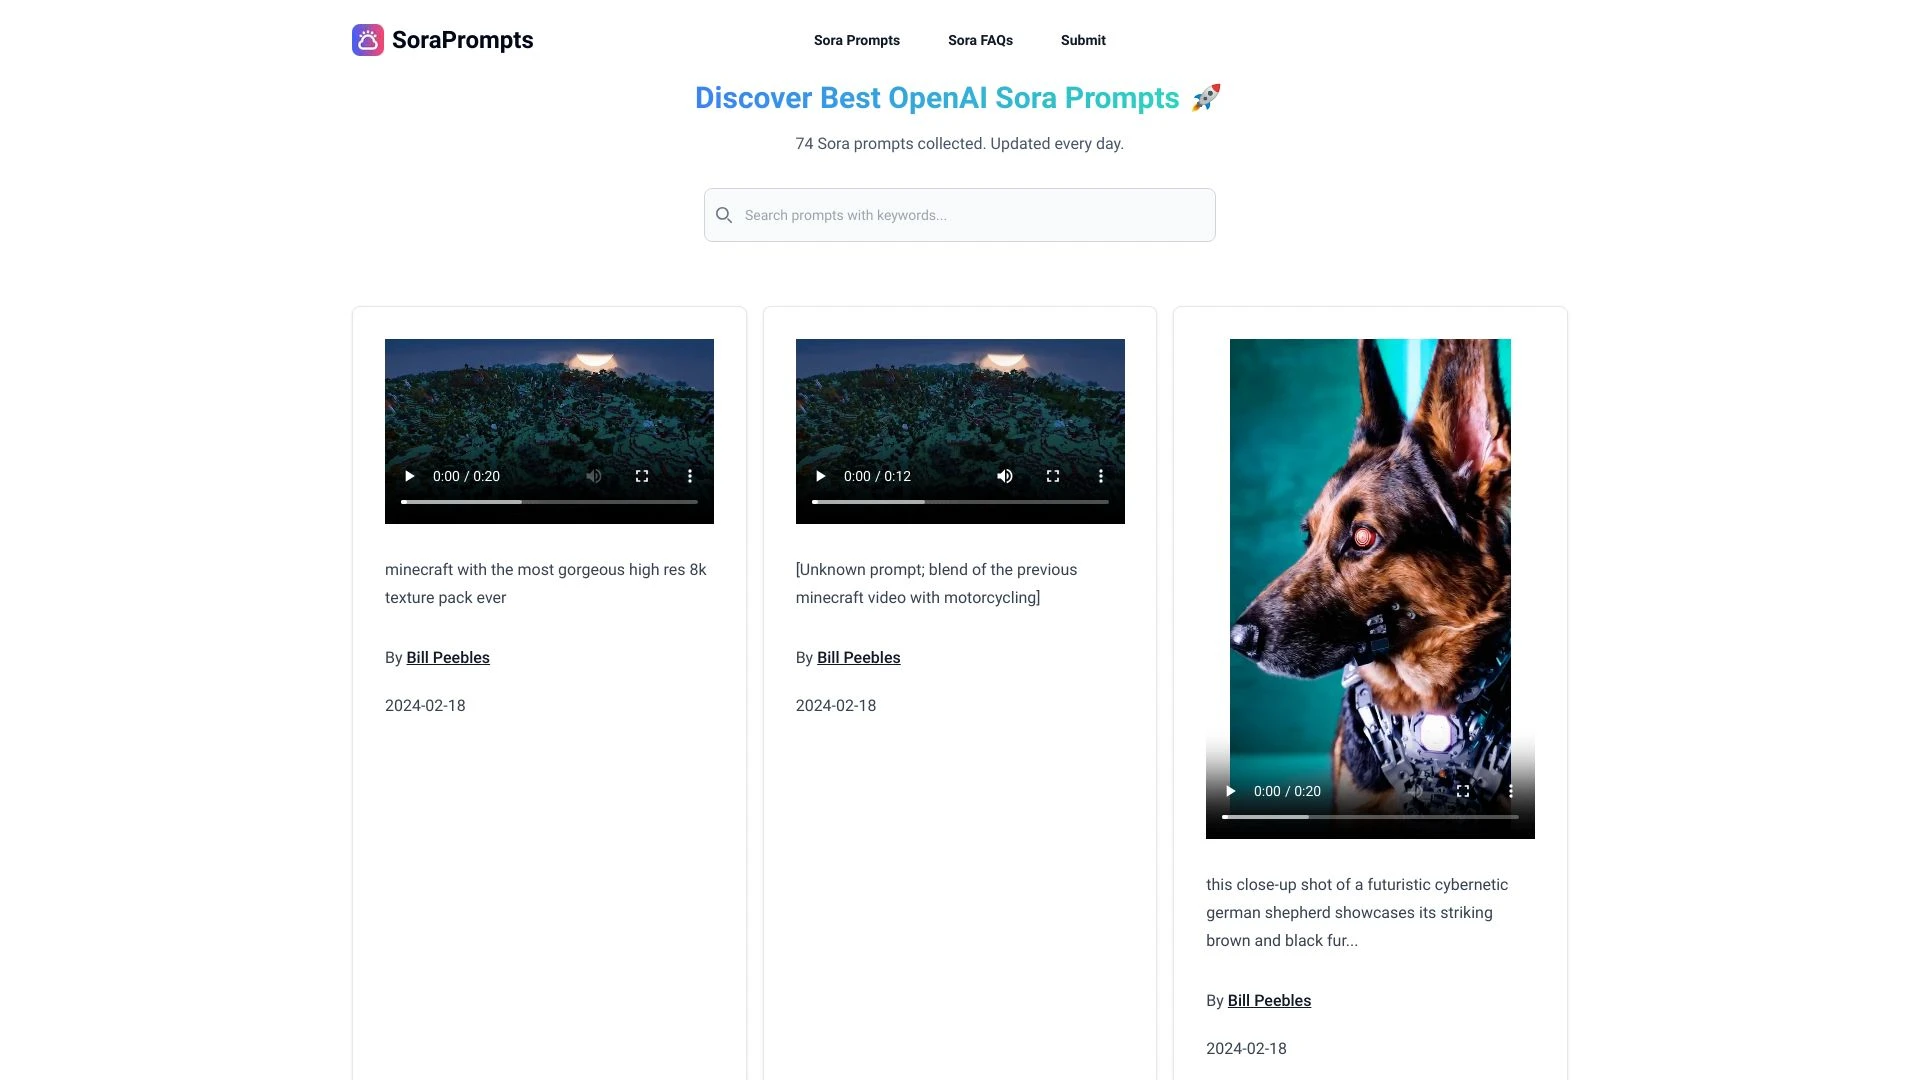This screenshot has width=1920, height=1080.
Task: Play the minecraft texture pack video
Action: (x=409, y=476)
